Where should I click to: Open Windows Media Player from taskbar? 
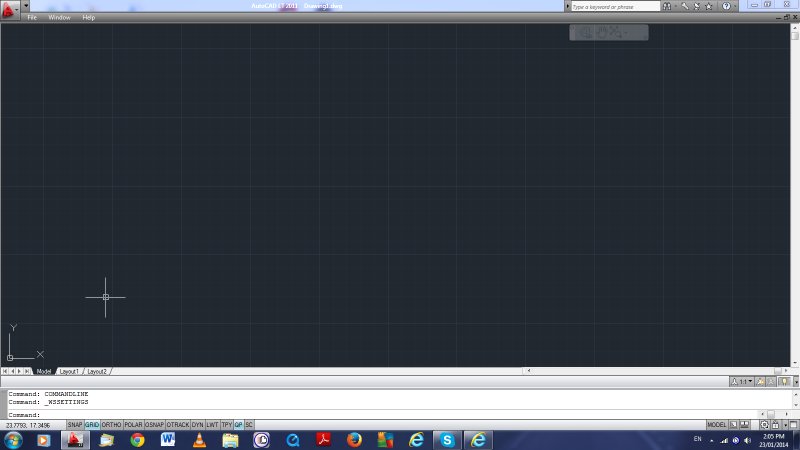pyautogui.click(x=43, y=440)
